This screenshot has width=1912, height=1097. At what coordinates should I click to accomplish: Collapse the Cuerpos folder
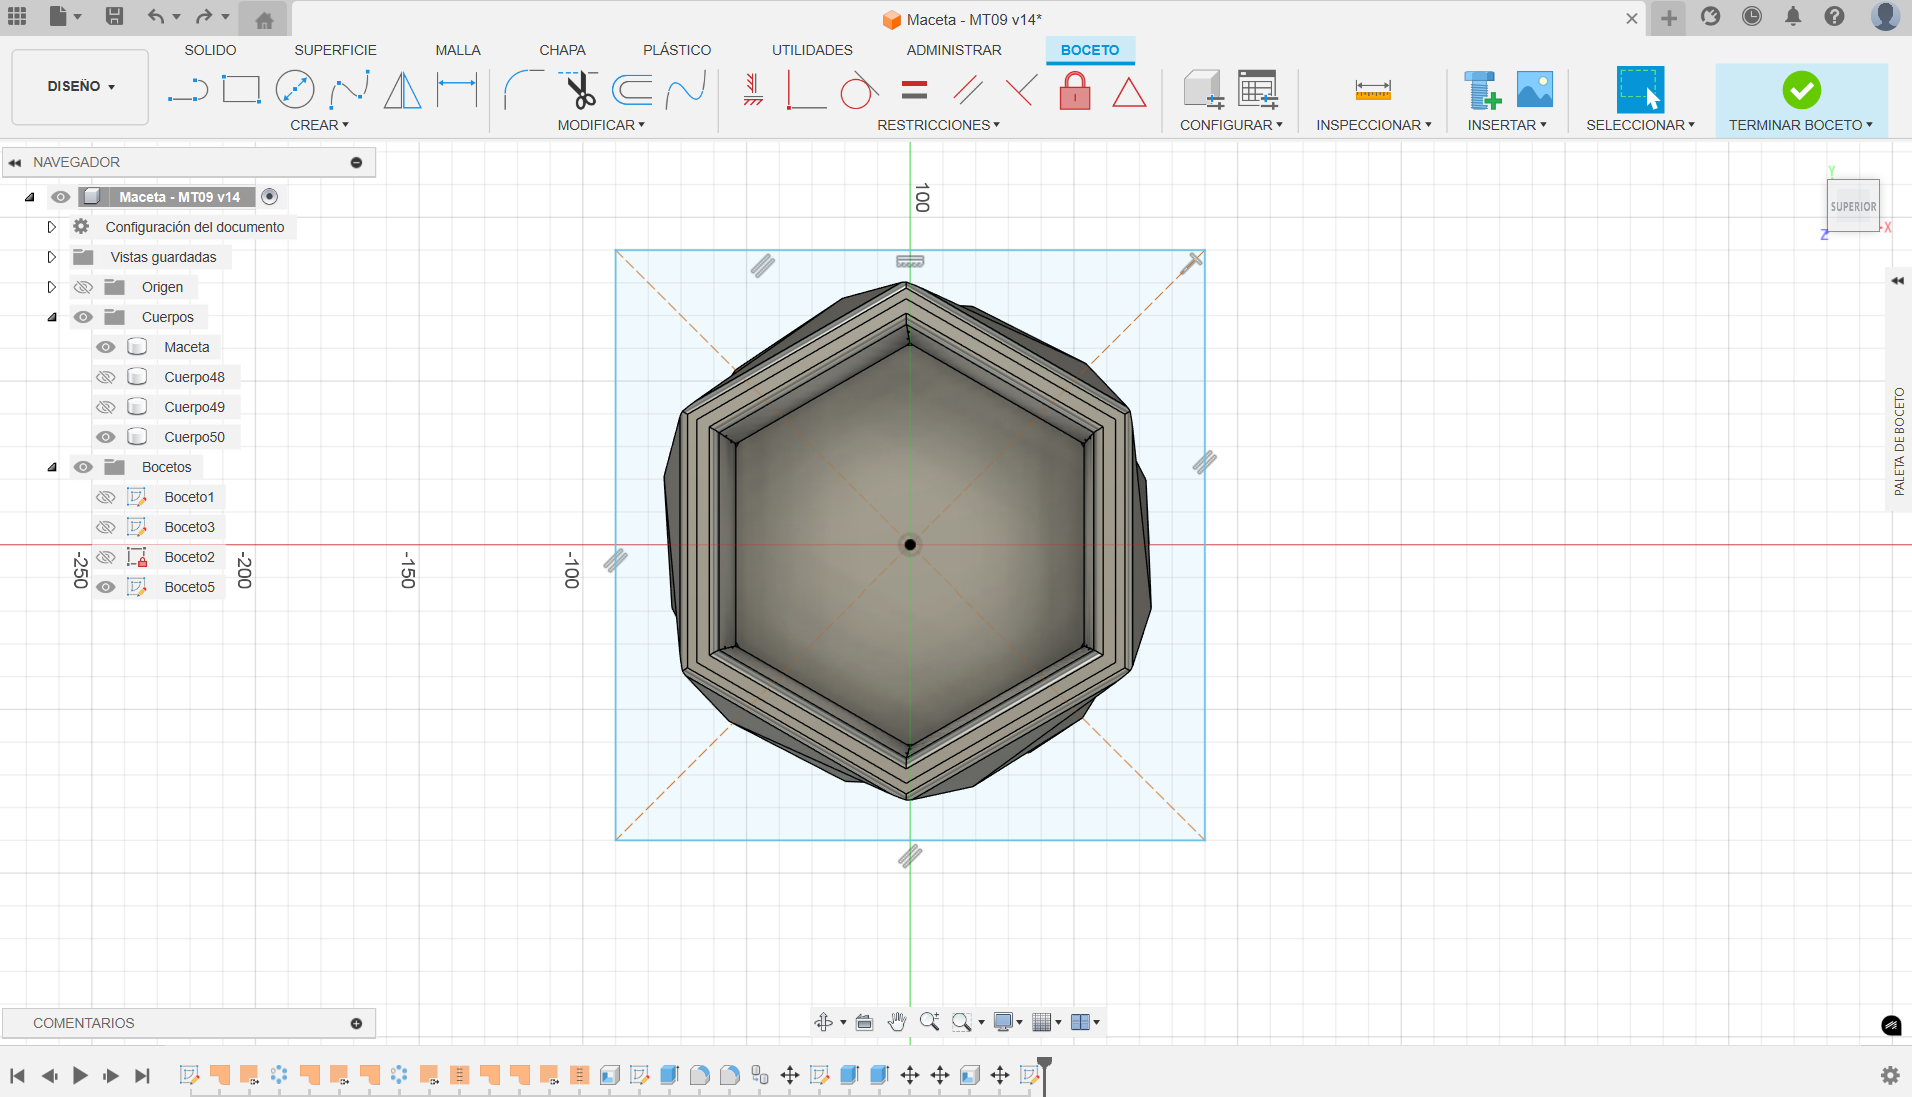[52, 317]
